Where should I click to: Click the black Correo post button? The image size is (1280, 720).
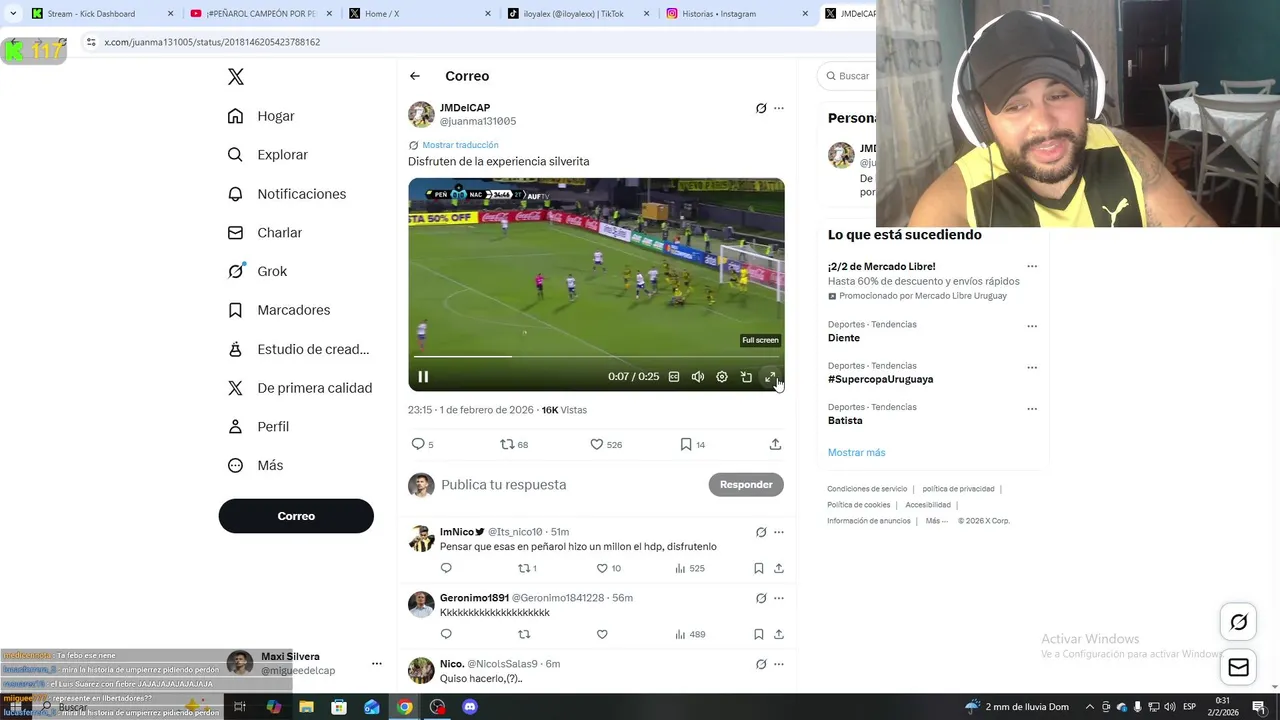(x=296, y=516)
